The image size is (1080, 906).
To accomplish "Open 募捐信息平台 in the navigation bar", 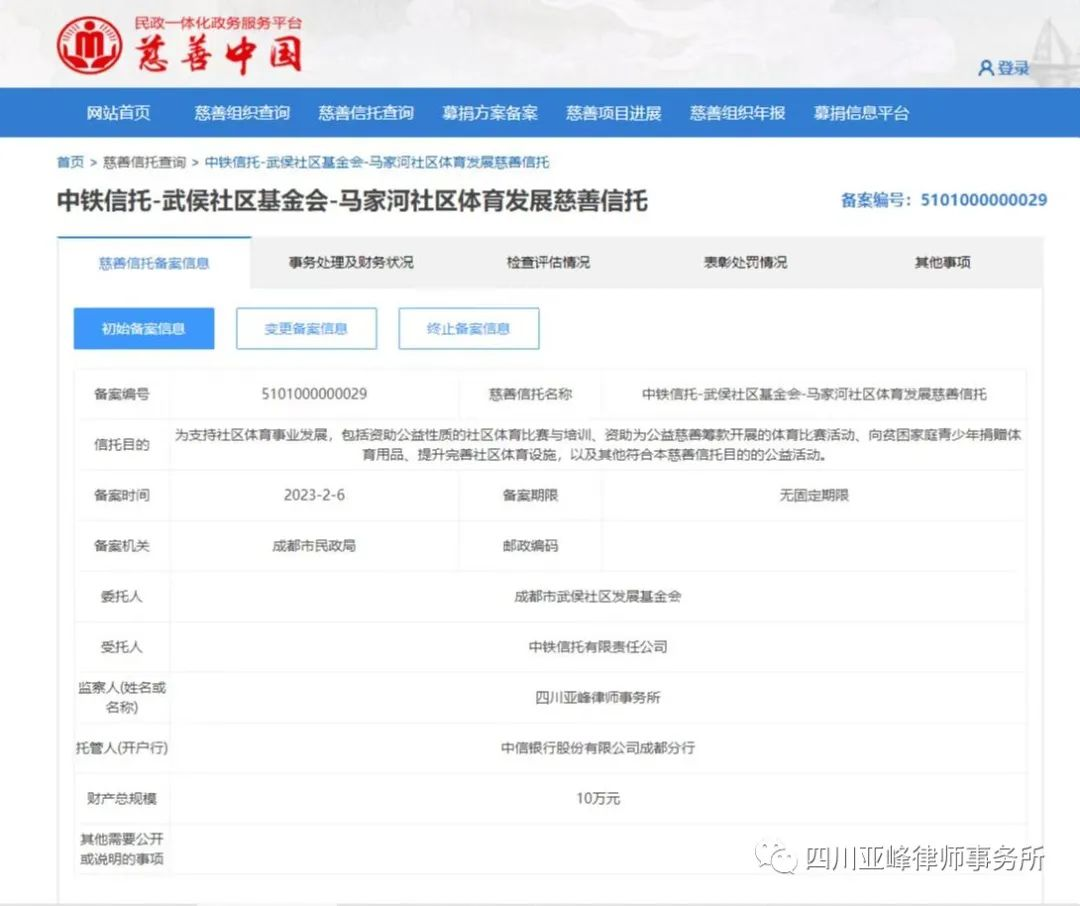I will 862,113.
